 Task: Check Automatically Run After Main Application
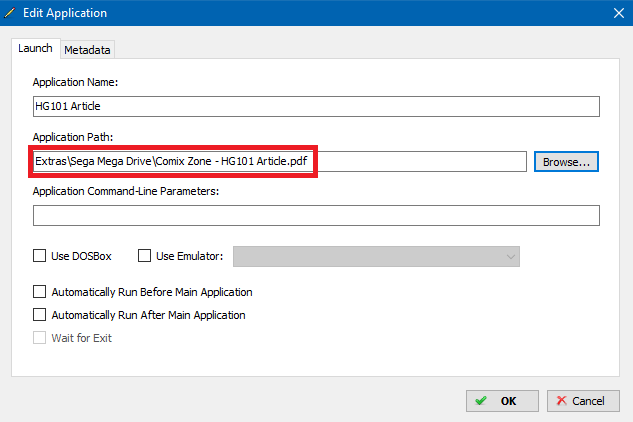(39, 315)
